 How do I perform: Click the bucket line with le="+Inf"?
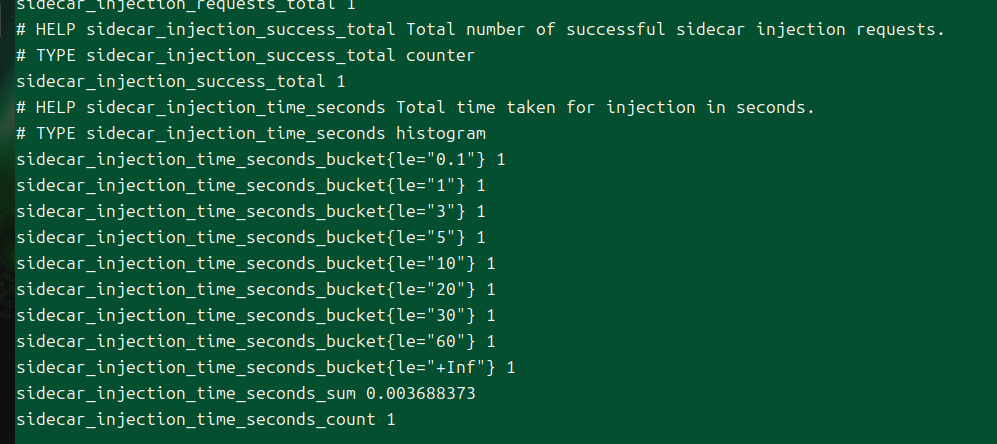tap(266, 368)
